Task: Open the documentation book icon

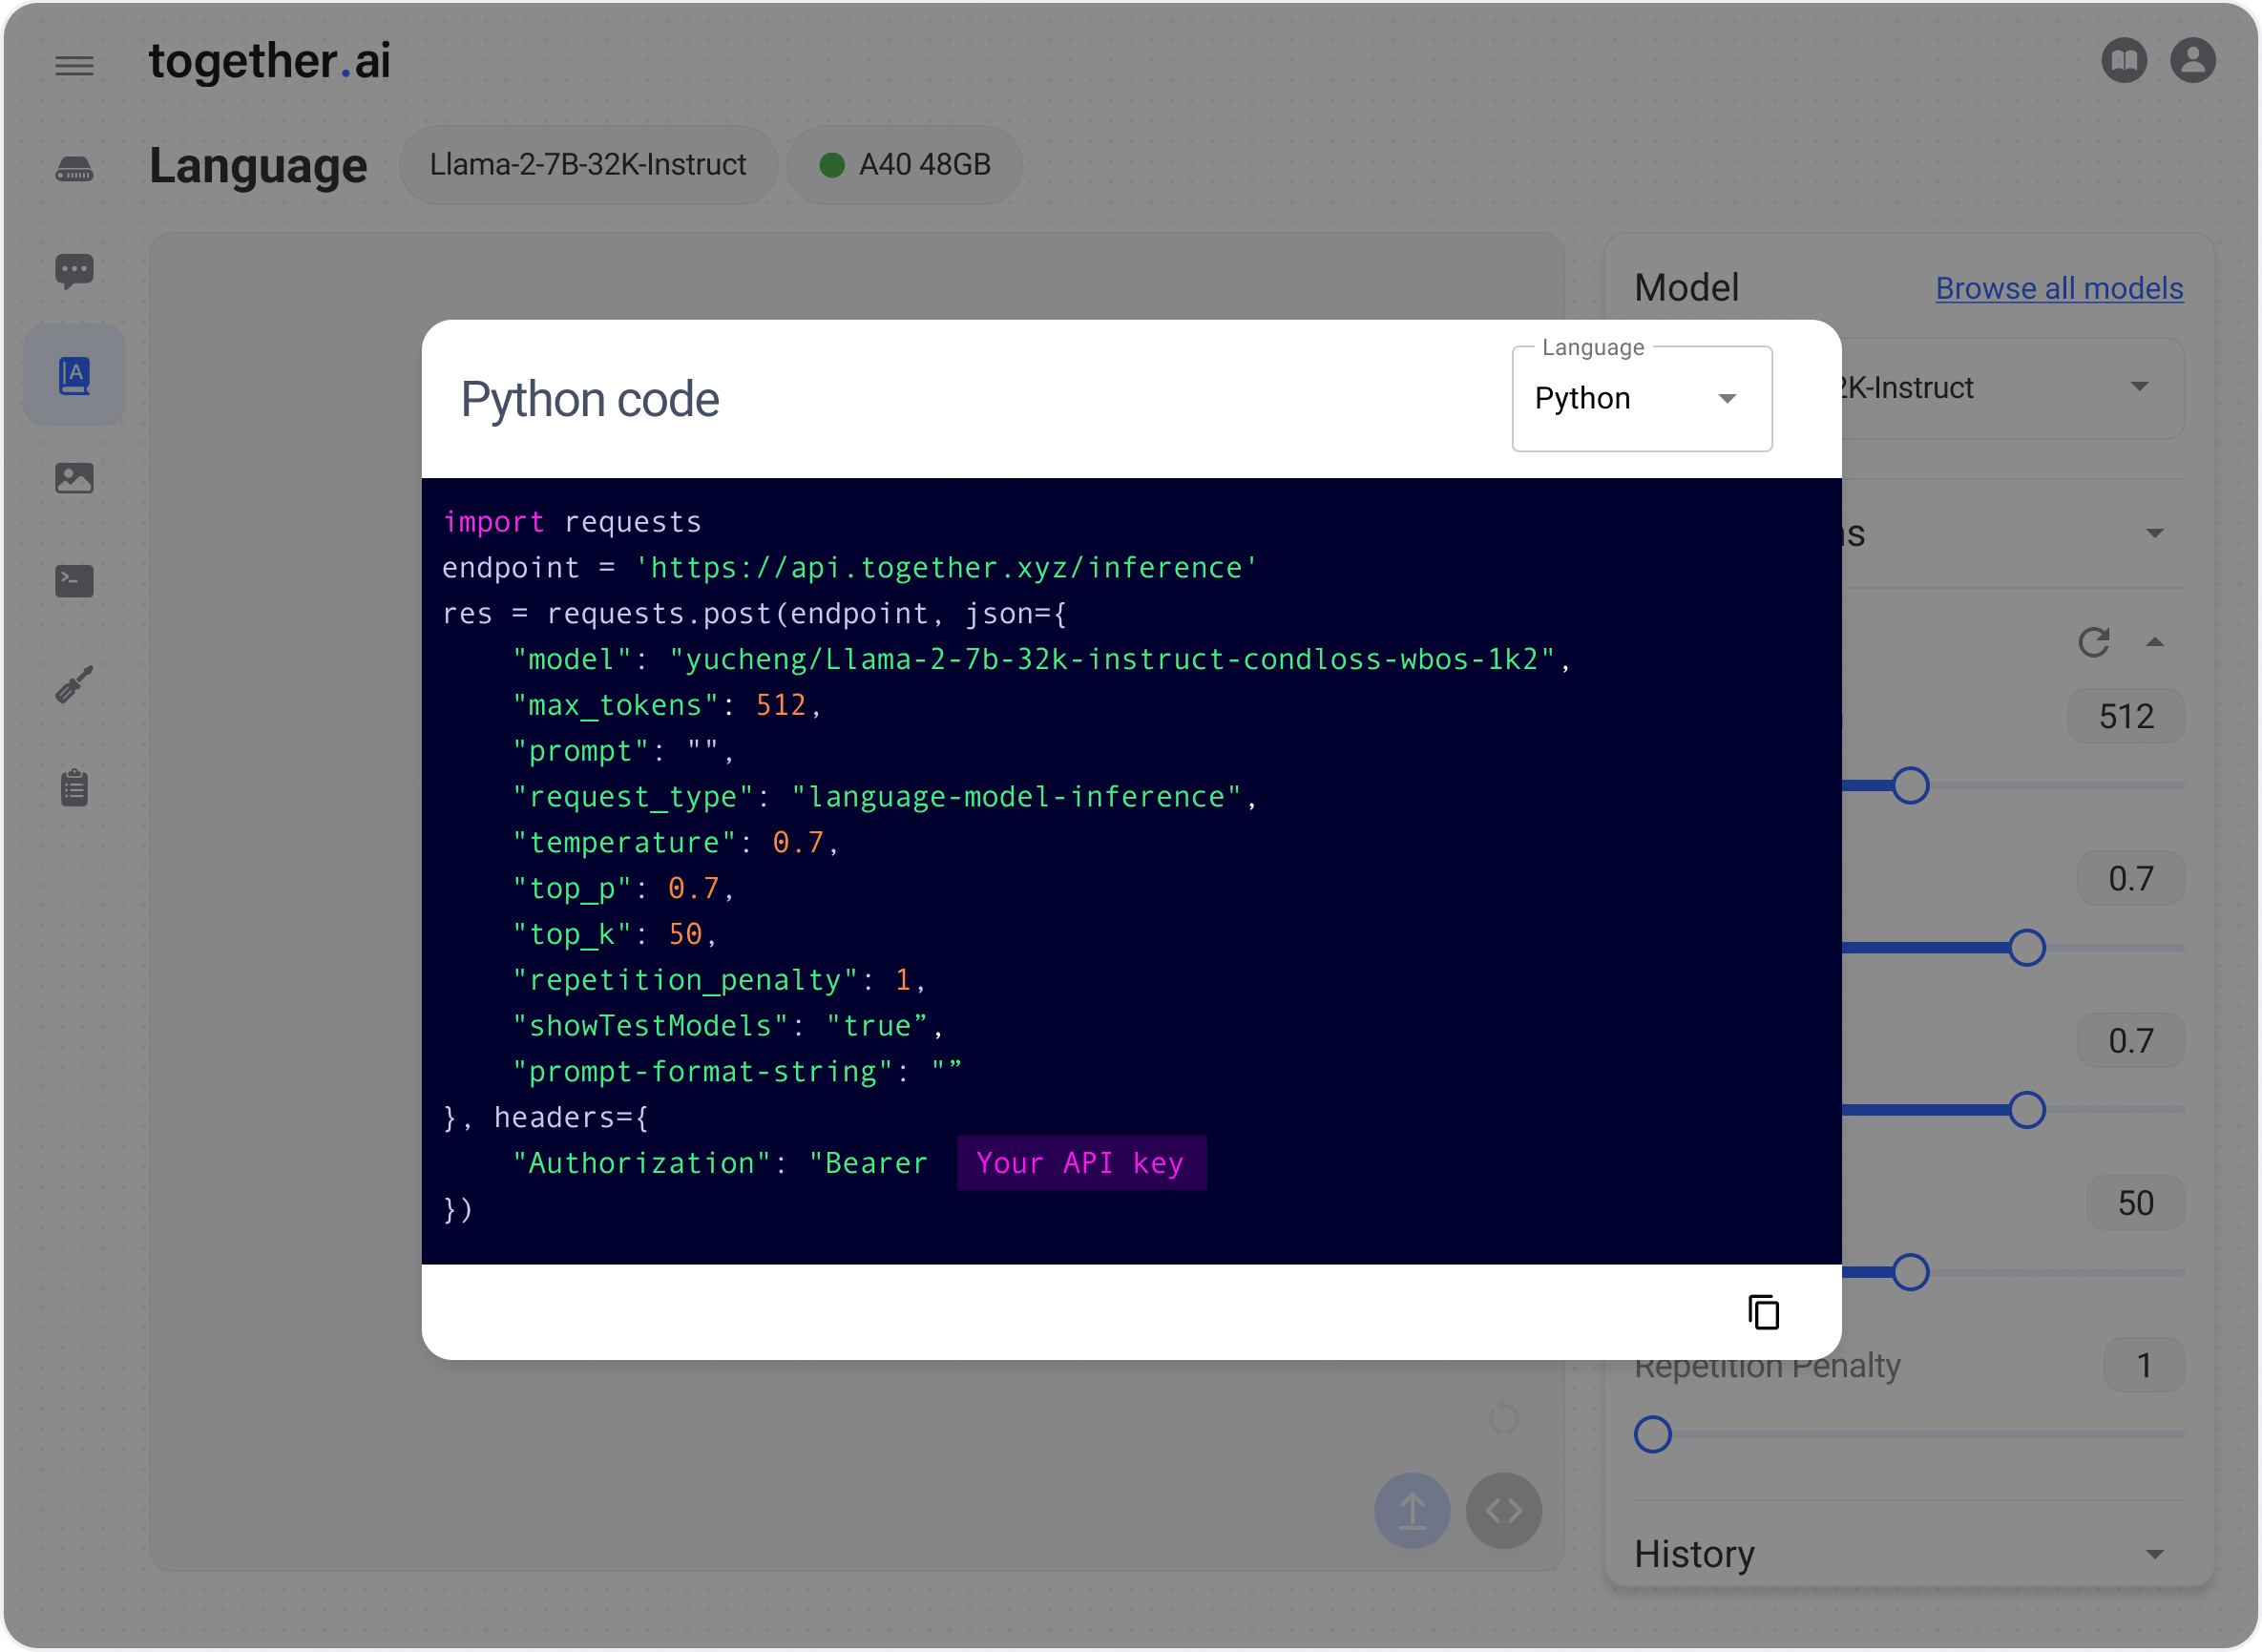Action: (x=2123, y=60)
